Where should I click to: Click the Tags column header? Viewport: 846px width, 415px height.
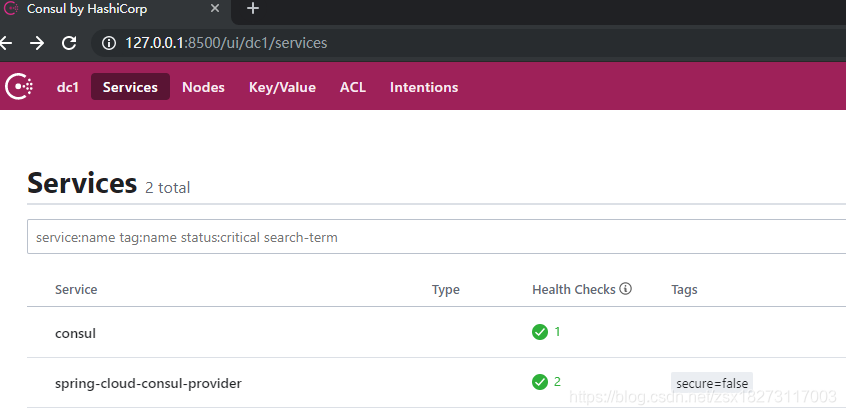pos(684,290)
